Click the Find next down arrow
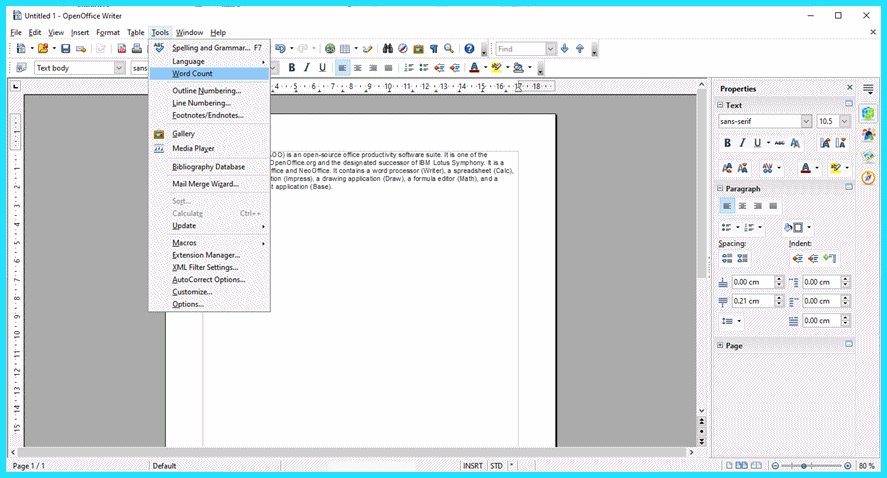Viewport: 887px width, 478px height. tap(565, 49)
